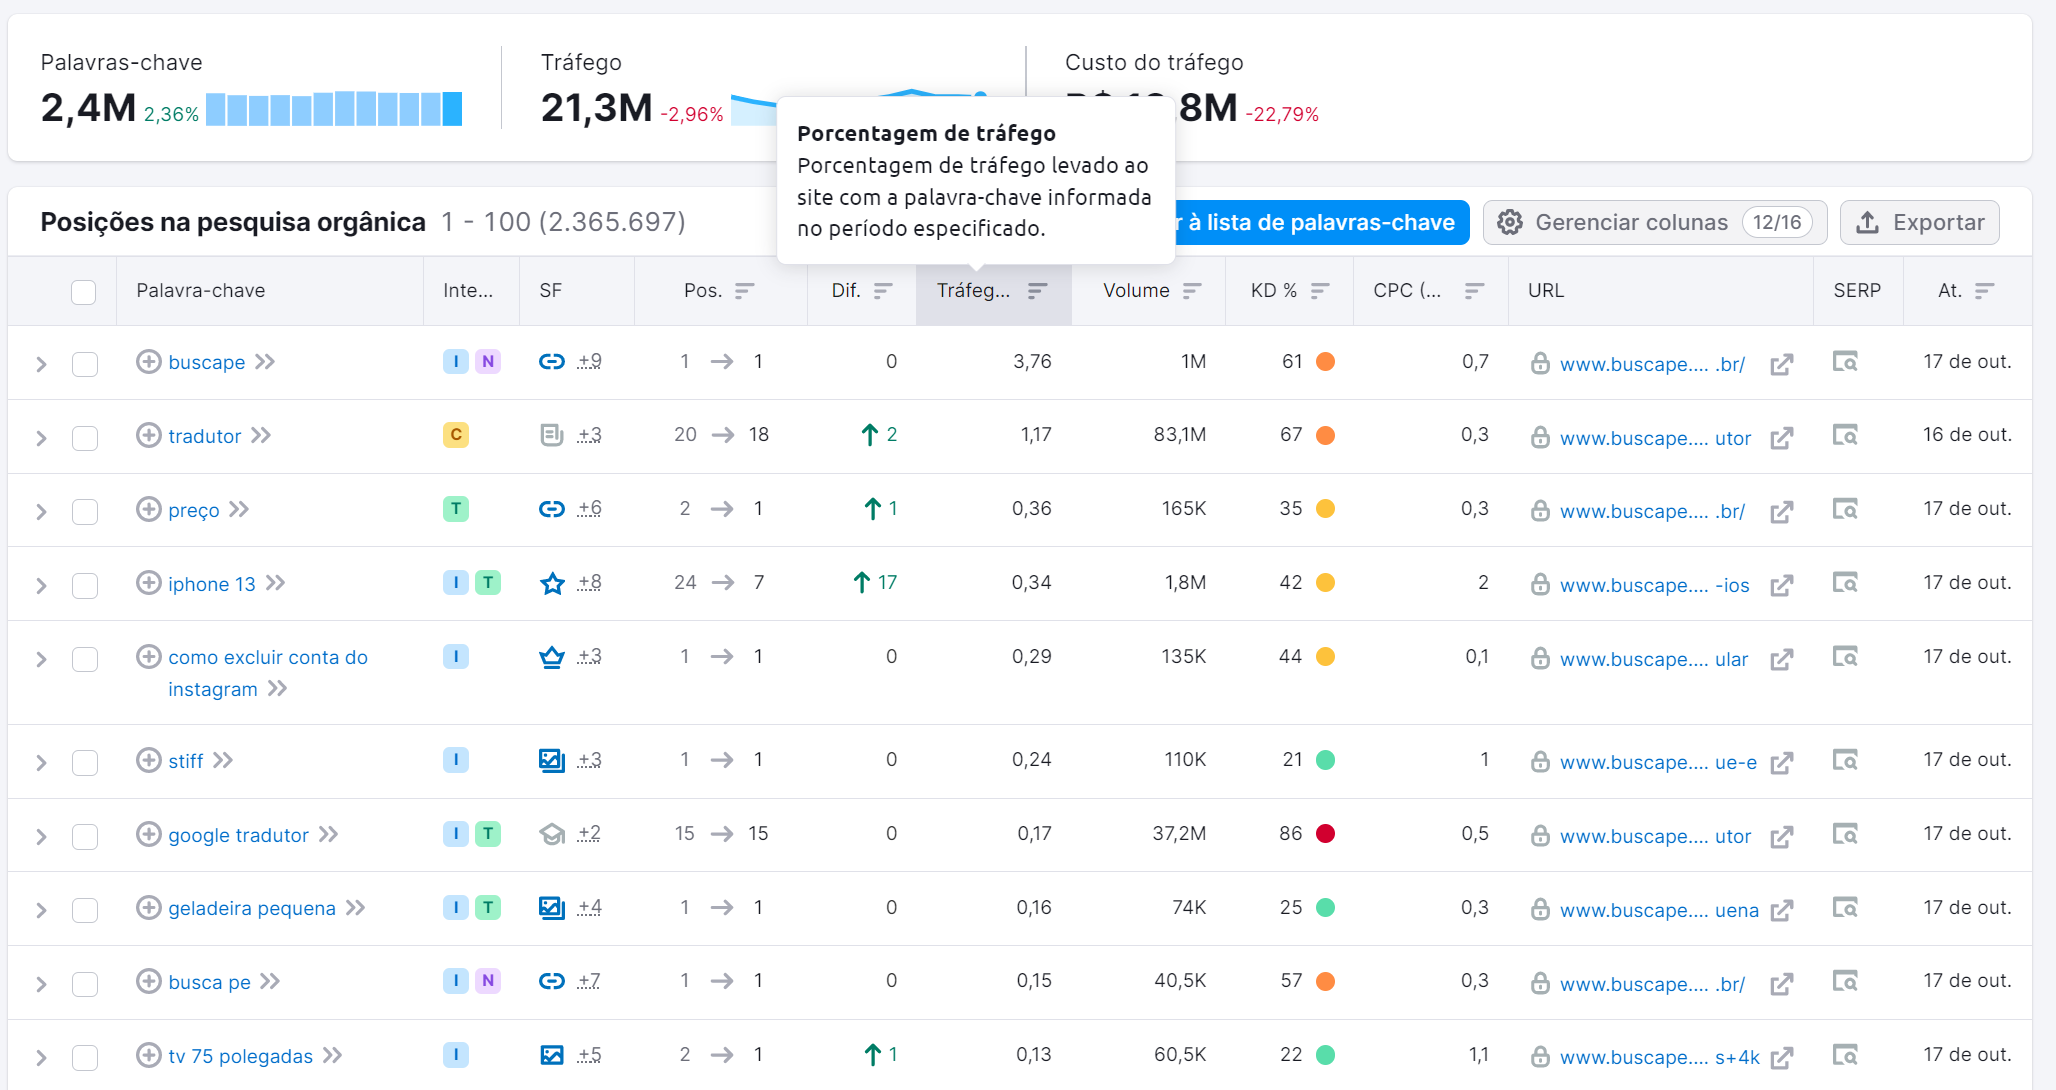Open the SERP snapshot for "buscape"
The height and width of the screenshot is (1090, 2056).
coord(1845,363)
